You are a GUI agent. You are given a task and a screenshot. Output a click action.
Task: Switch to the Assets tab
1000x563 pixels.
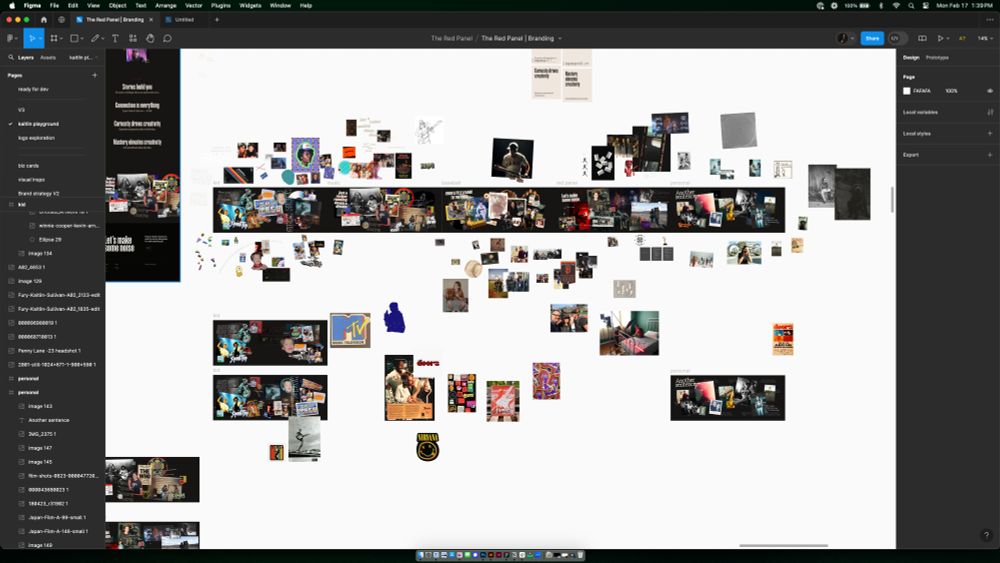pos(48,57)
